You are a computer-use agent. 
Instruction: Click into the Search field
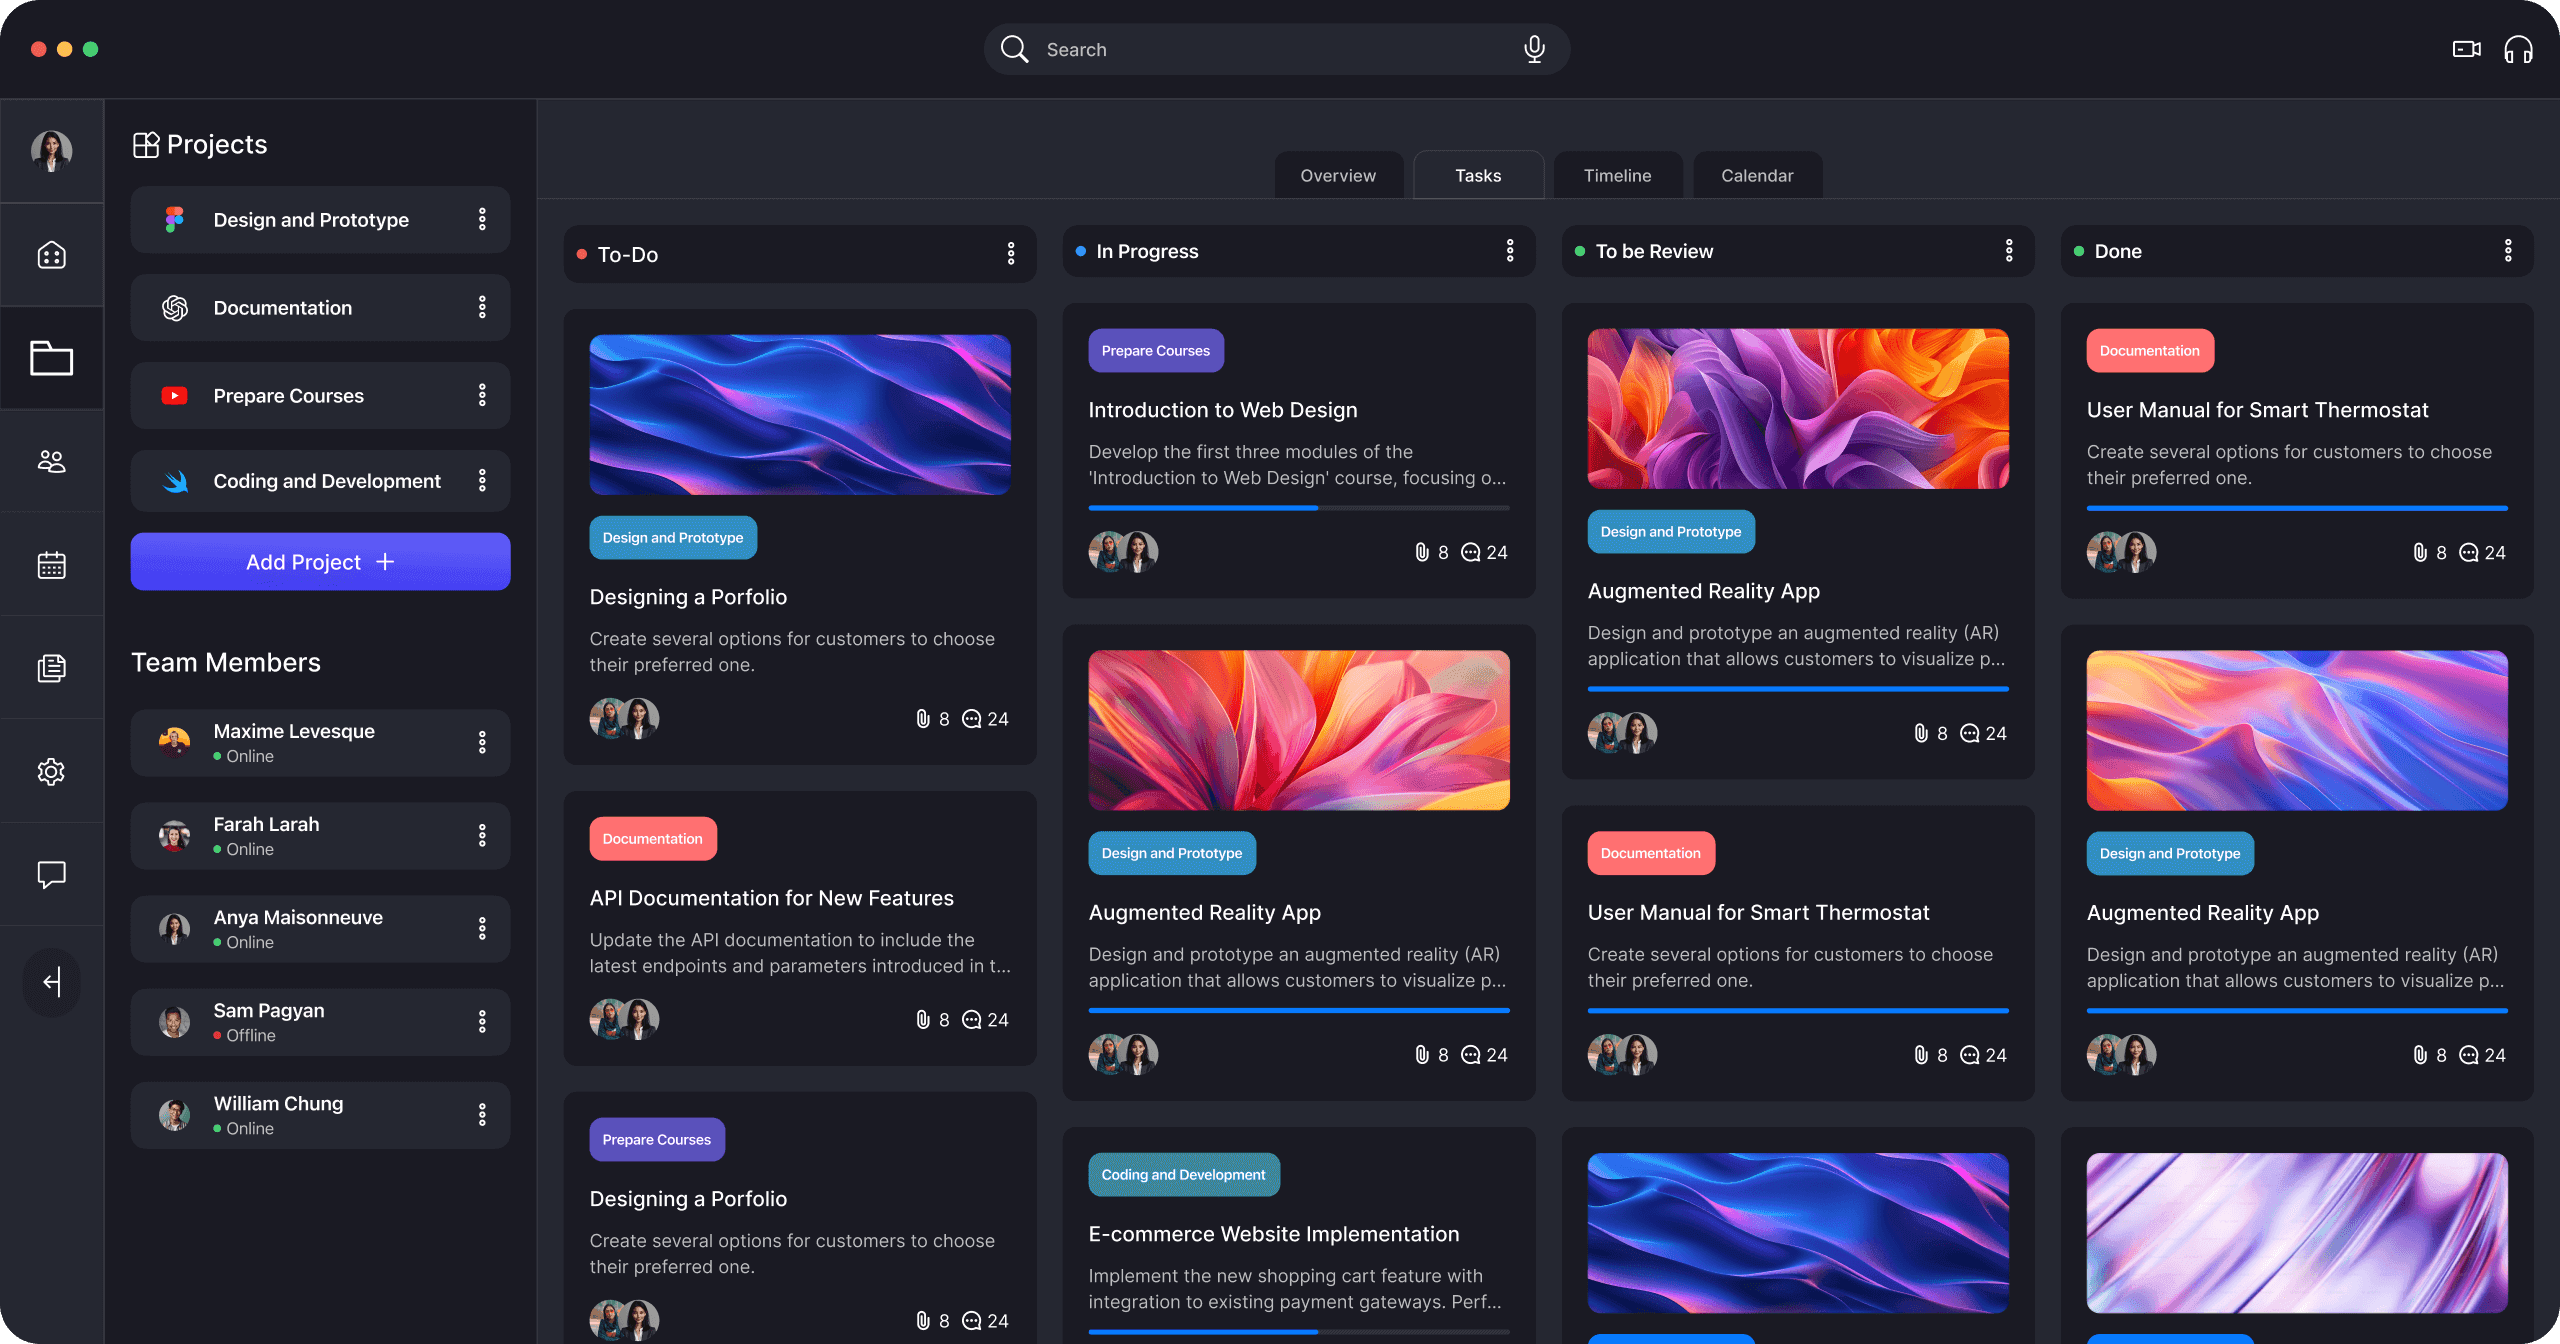tap(1270, 49)
